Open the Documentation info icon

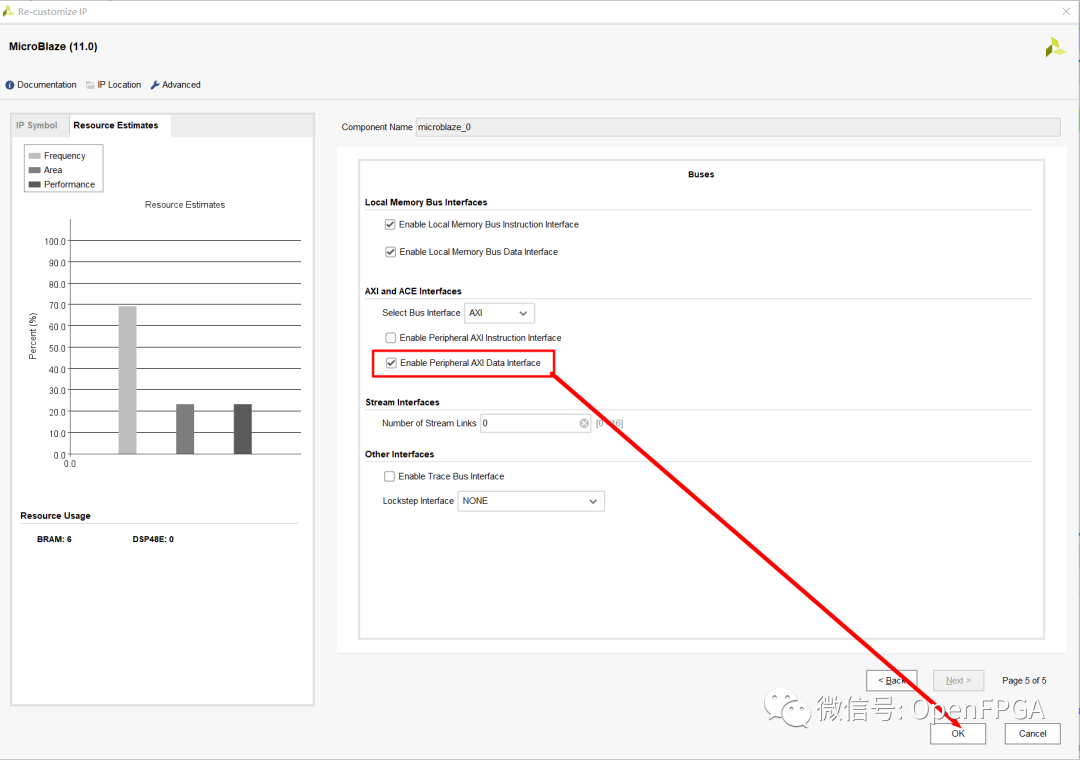[10, 85]
